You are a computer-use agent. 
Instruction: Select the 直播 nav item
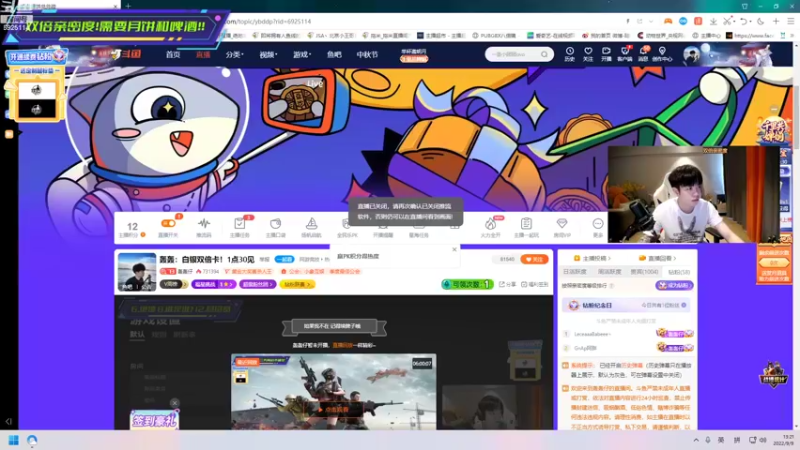coord(203,55)
